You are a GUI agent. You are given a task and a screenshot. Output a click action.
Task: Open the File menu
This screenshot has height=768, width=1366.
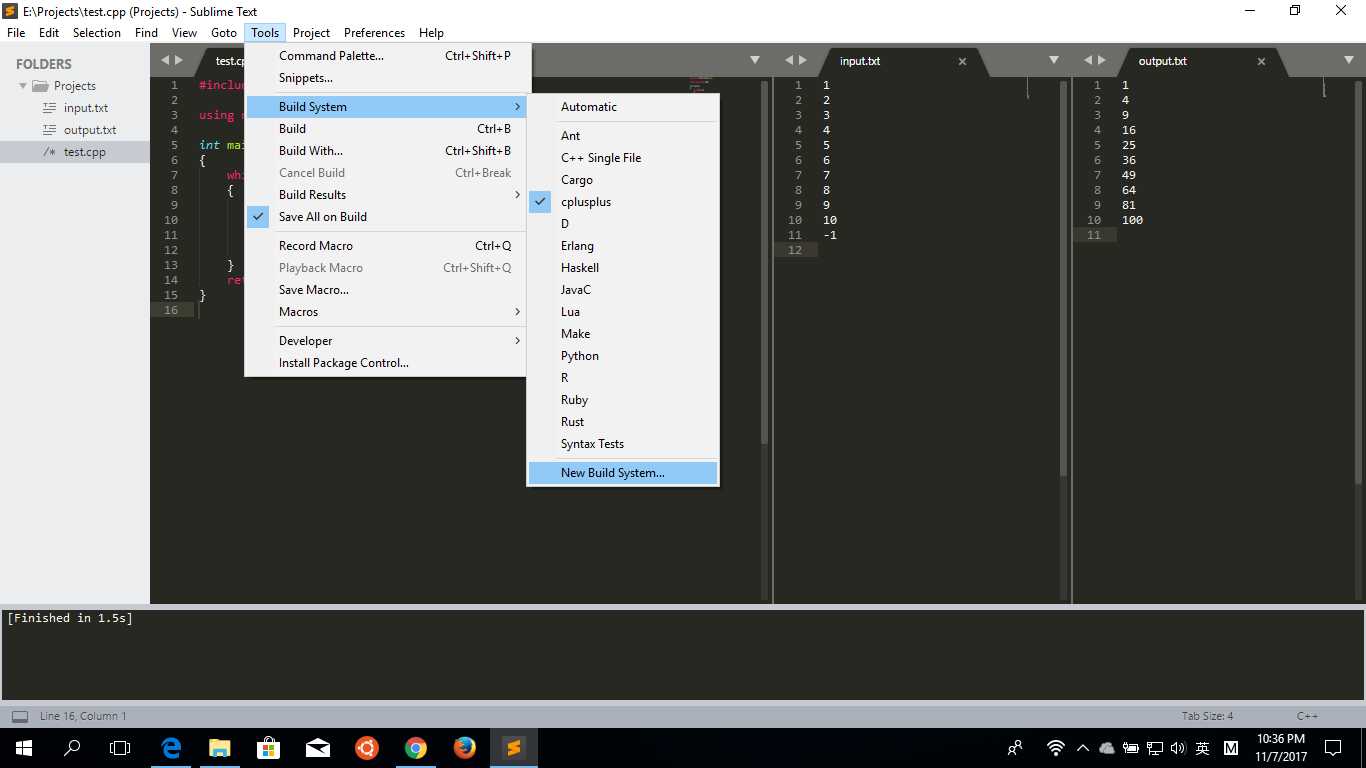(x=16, y=33)
